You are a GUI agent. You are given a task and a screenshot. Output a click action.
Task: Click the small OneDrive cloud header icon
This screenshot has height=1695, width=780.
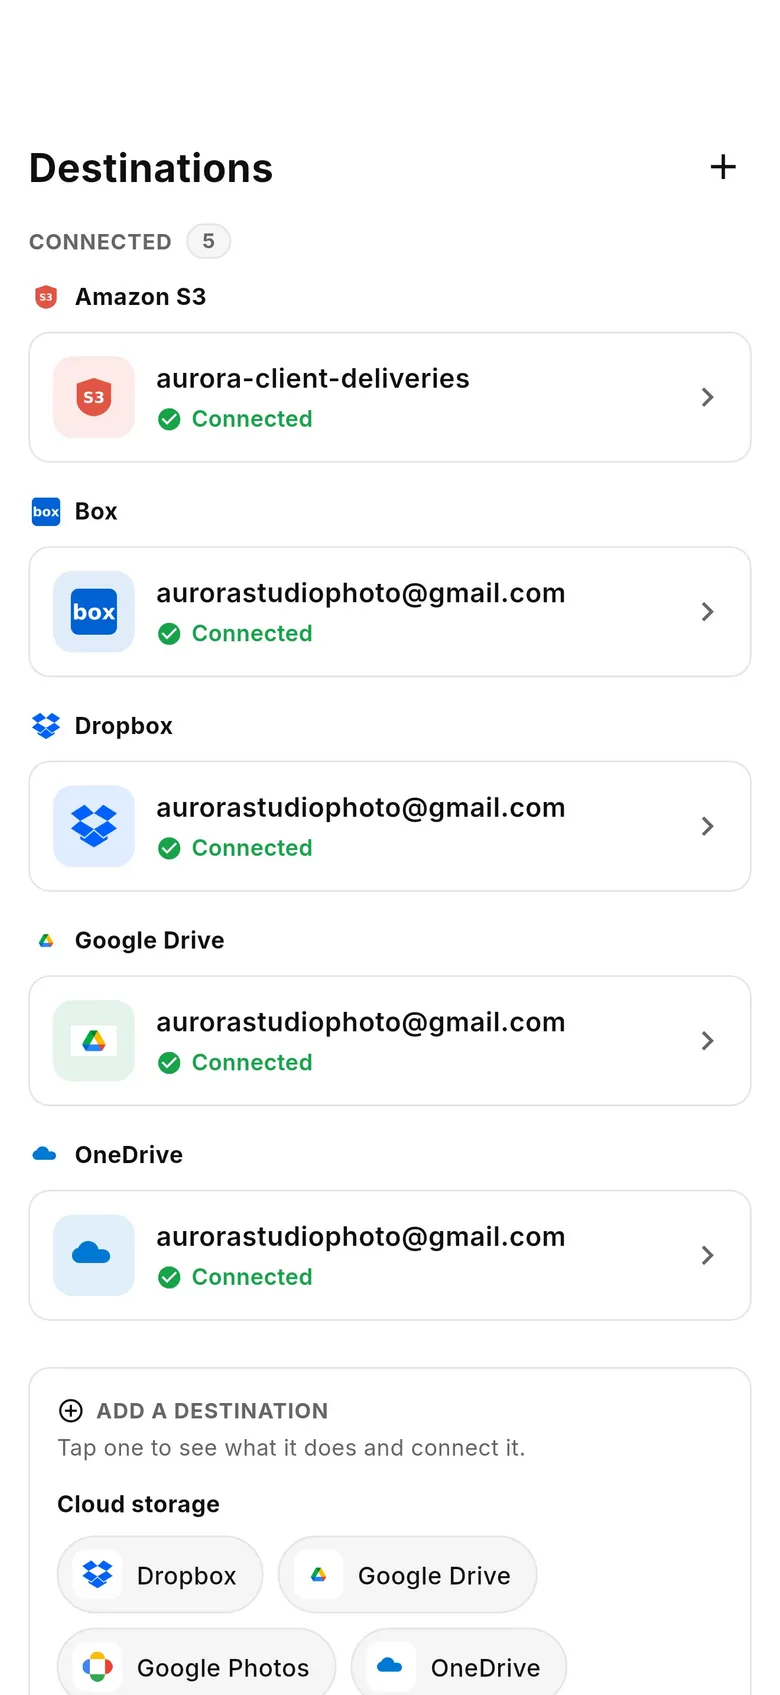[x=45, y=1154]
